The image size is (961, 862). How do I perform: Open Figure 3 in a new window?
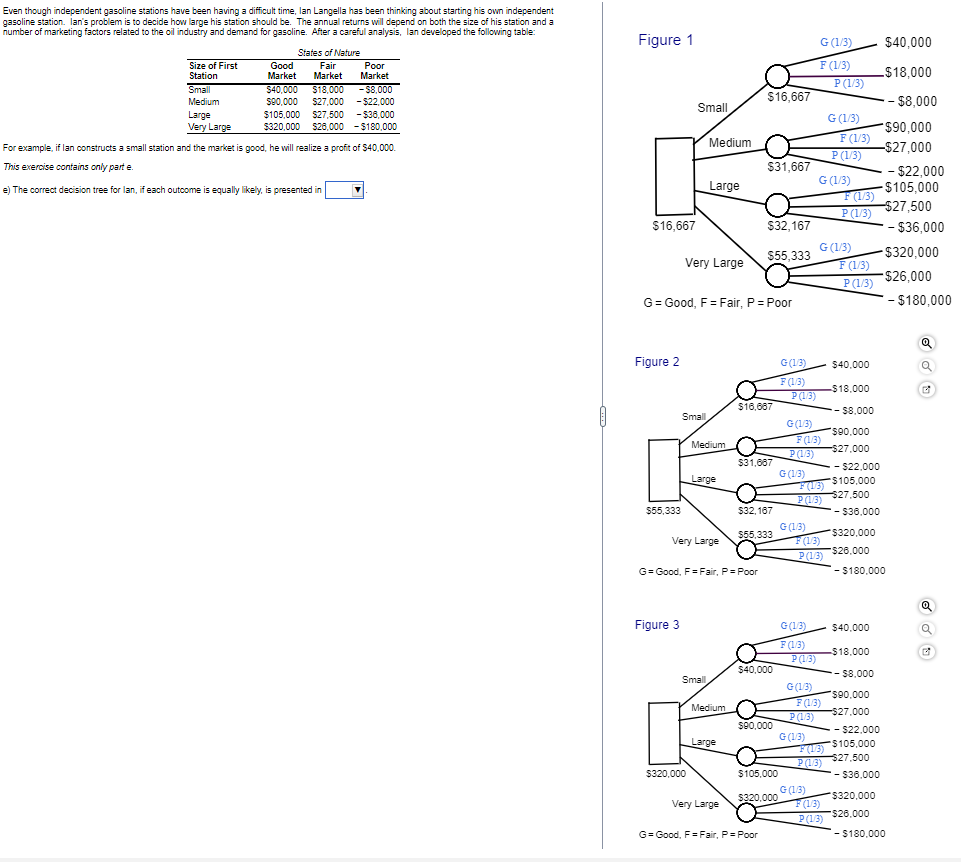(x=926, y=651)
